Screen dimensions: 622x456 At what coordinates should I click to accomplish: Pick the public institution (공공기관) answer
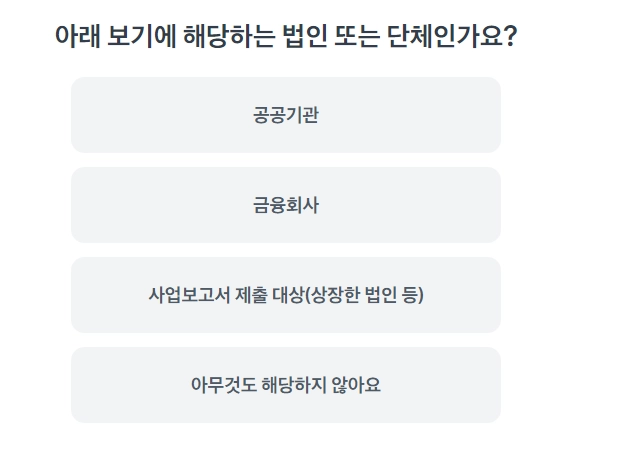coord(285,115)
